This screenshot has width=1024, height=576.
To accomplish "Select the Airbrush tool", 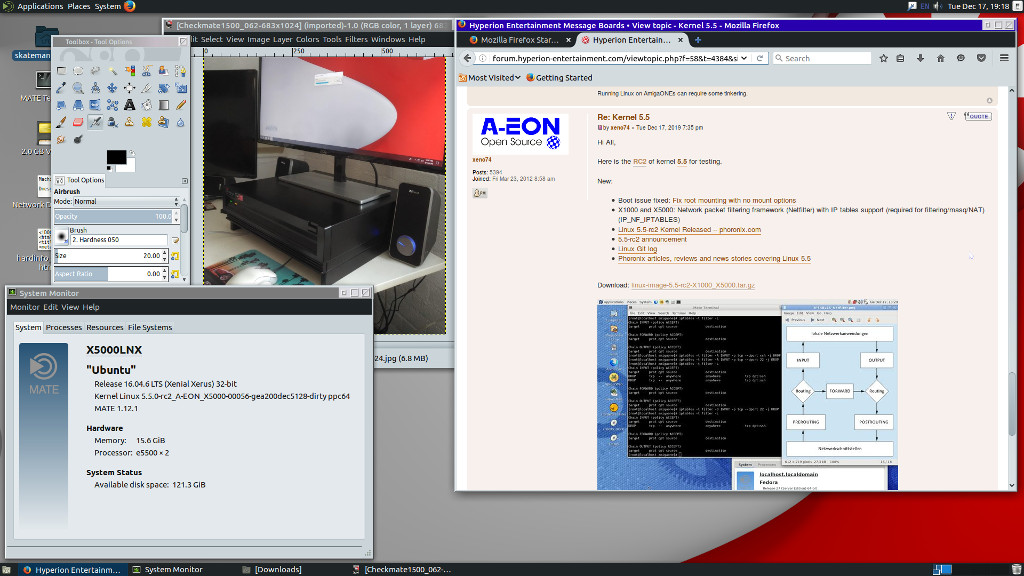I will pyautogui.click(x=95, y=122).
